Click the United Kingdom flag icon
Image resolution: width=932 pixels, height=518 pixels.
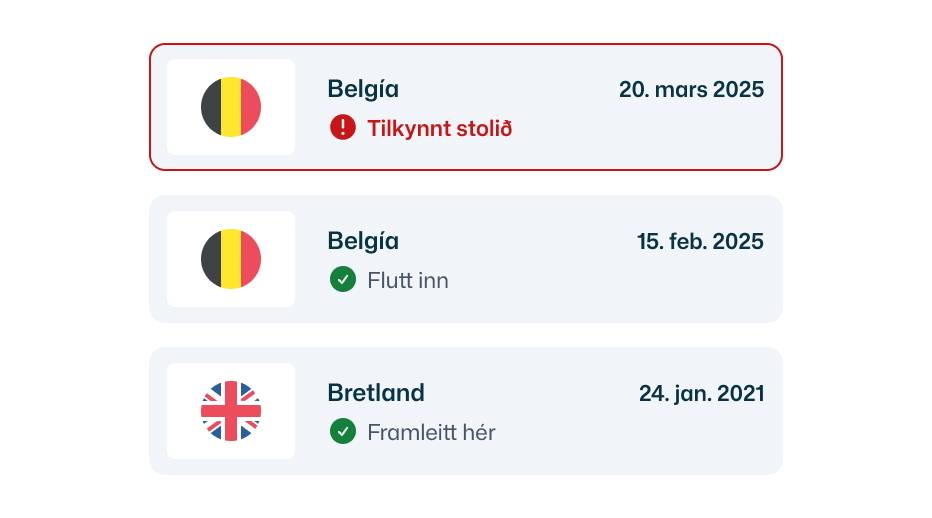pos(231,411)
